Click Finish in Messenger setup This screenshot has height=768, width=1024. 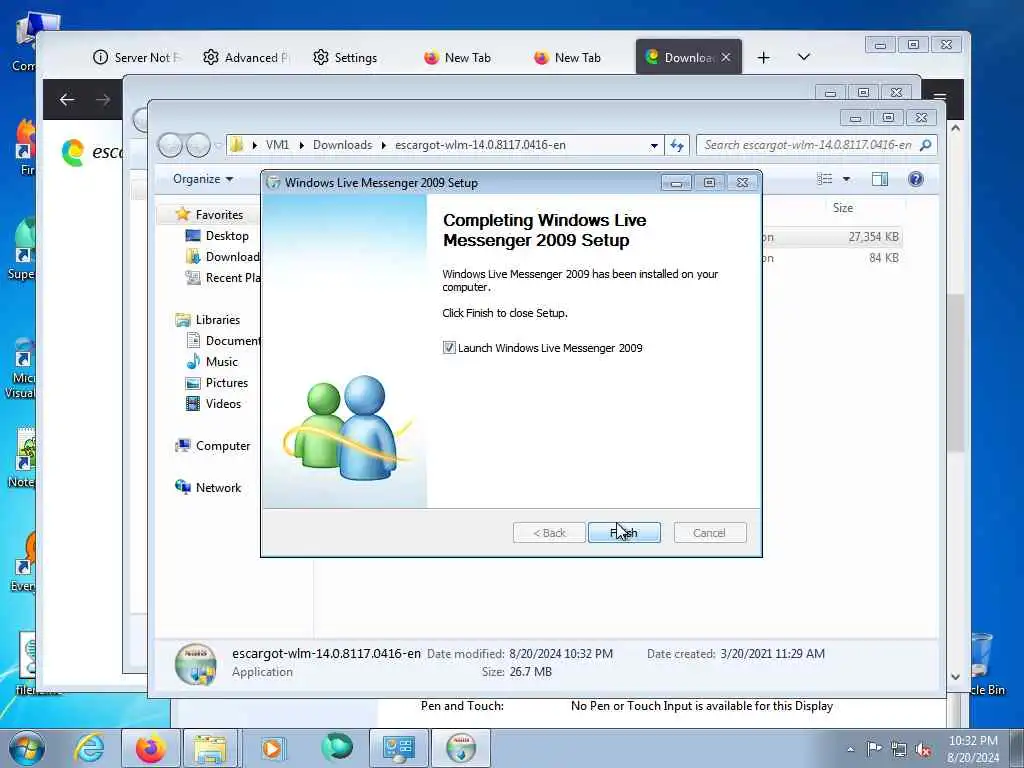pyautogui.click(x=624, y=533)
